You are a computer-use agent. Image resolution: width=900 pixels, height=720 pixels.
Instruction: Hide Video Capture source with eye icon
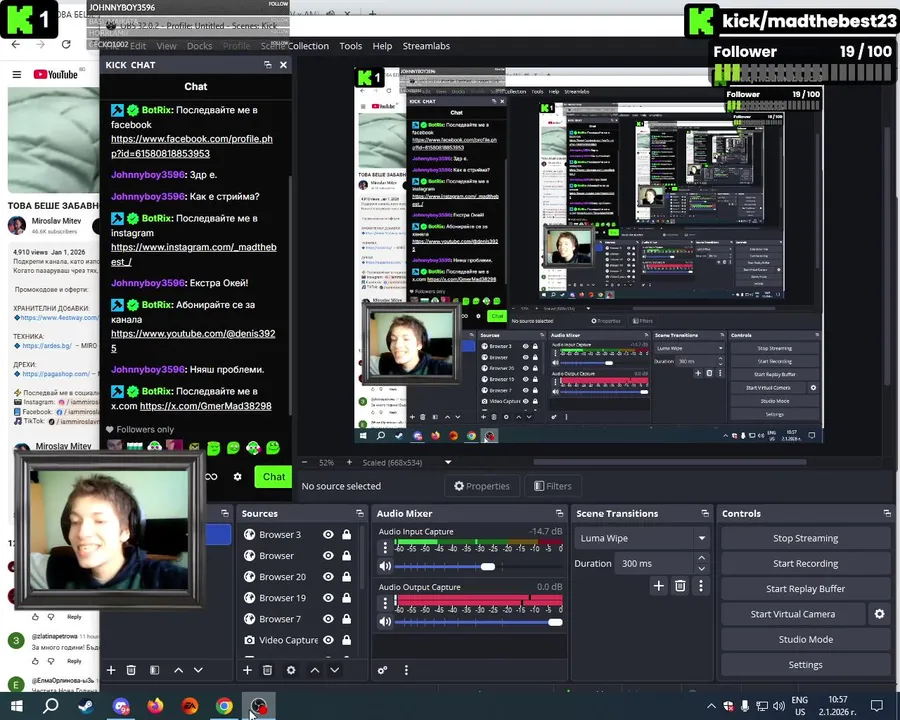(x=328, y=640)
